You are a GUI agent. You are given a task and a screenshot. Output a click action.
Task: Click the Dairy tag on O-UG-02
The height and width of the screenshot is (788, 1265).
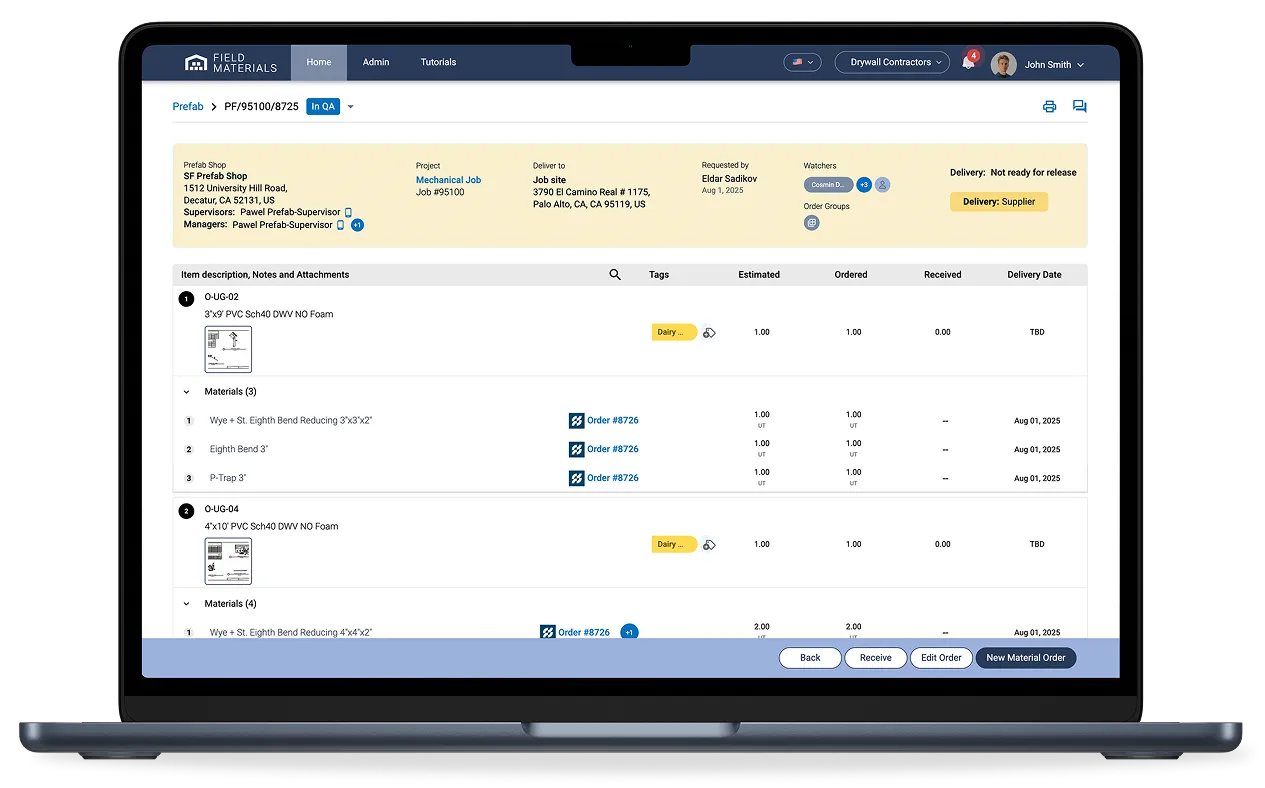674,332
